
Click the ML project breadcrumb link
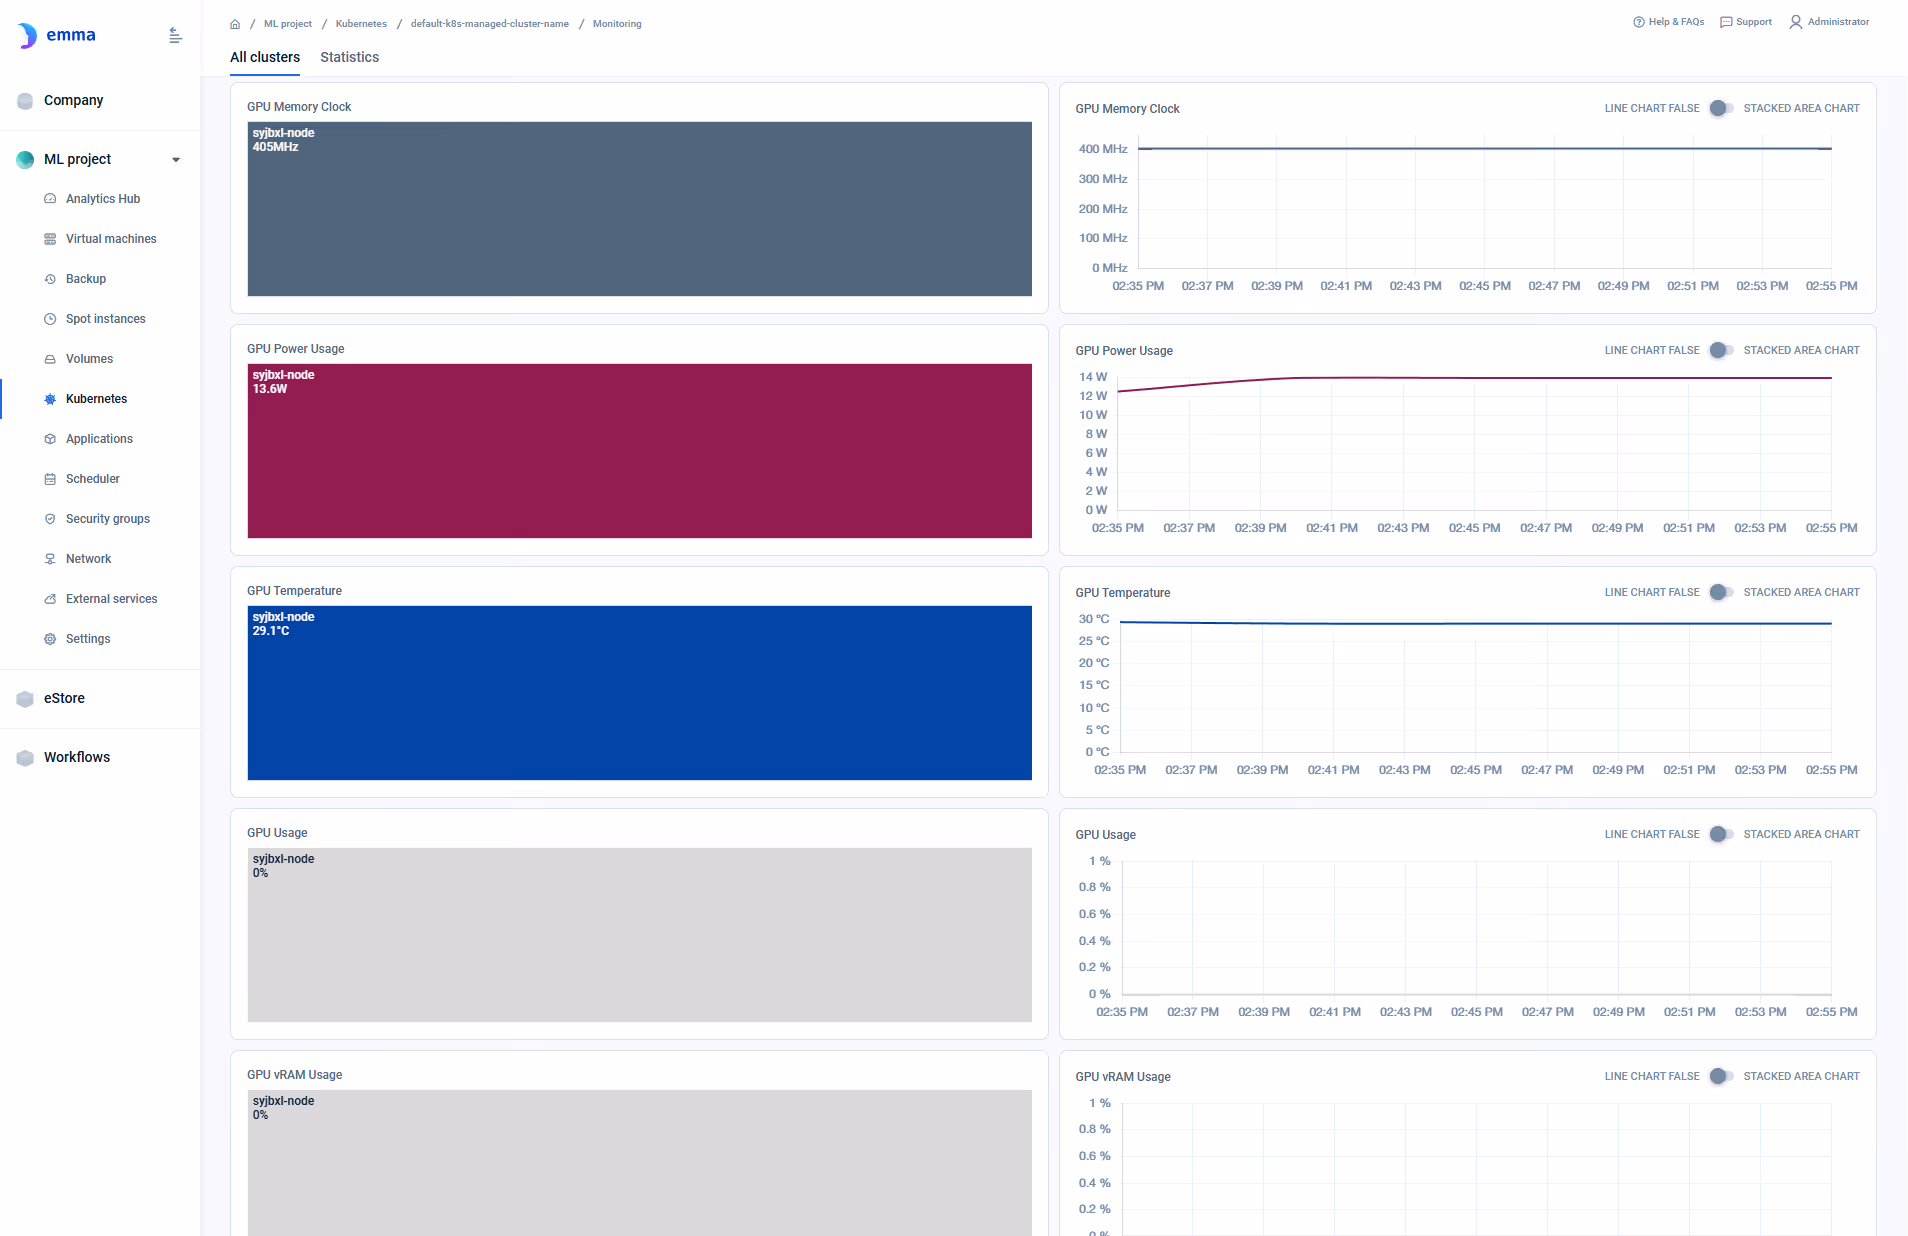click(288, 24)
